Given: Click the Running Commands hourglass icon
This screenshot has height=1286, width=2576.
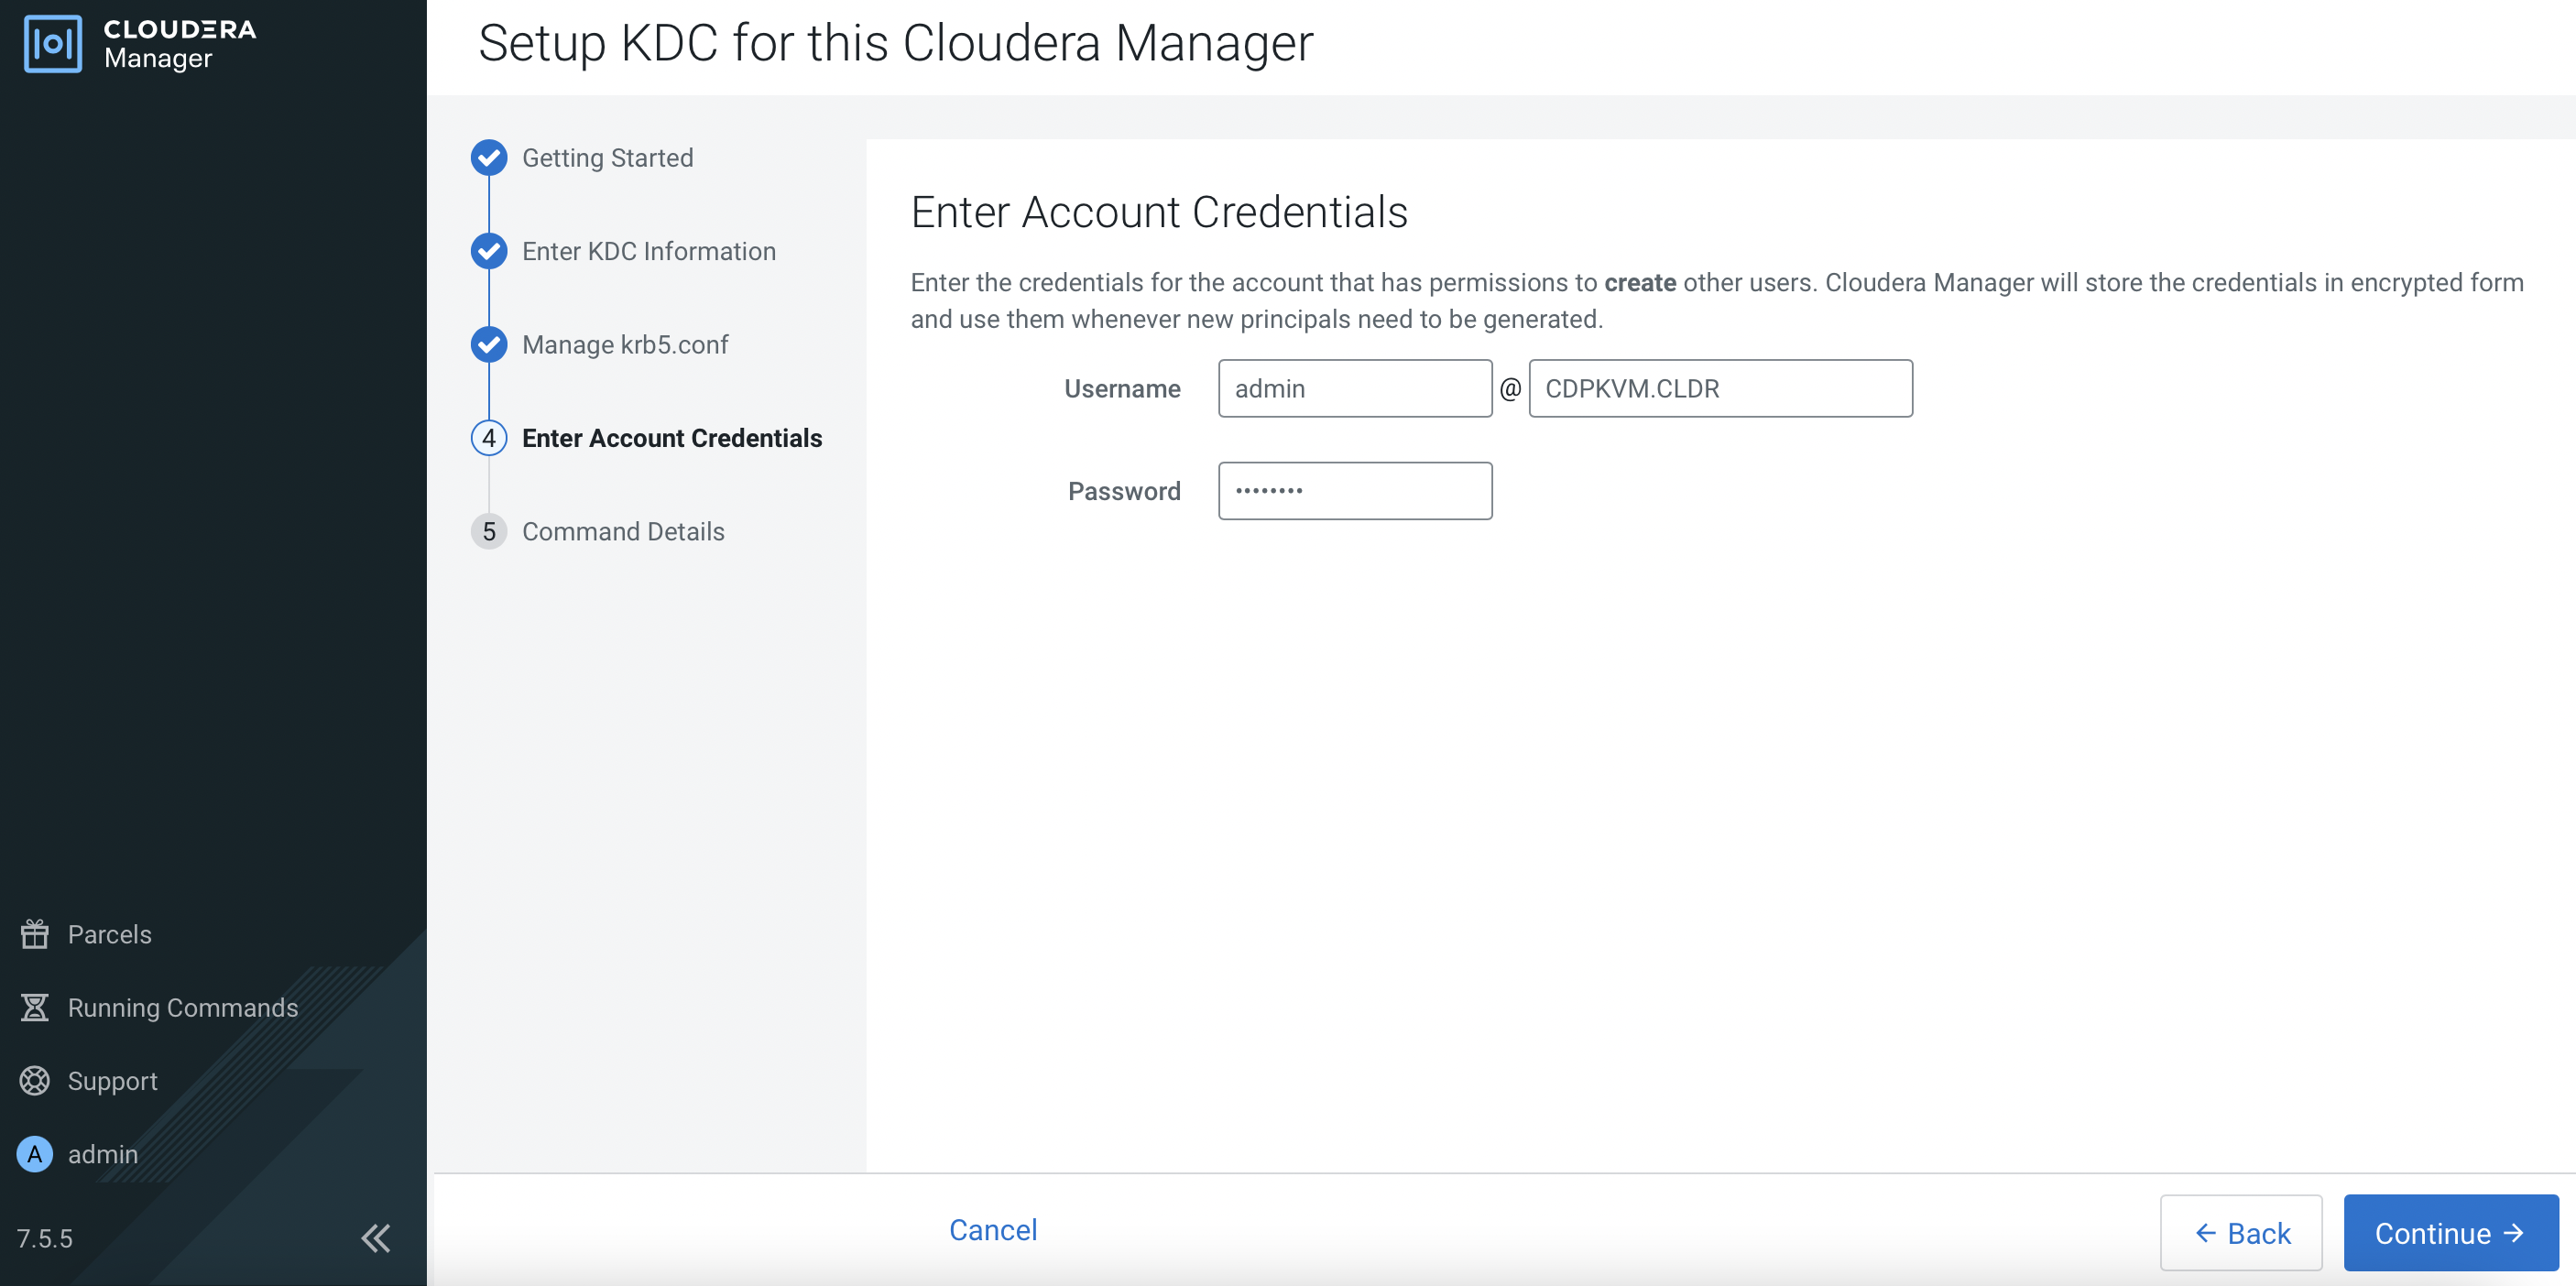Looking at the screenshot, I should point(35,1007).
